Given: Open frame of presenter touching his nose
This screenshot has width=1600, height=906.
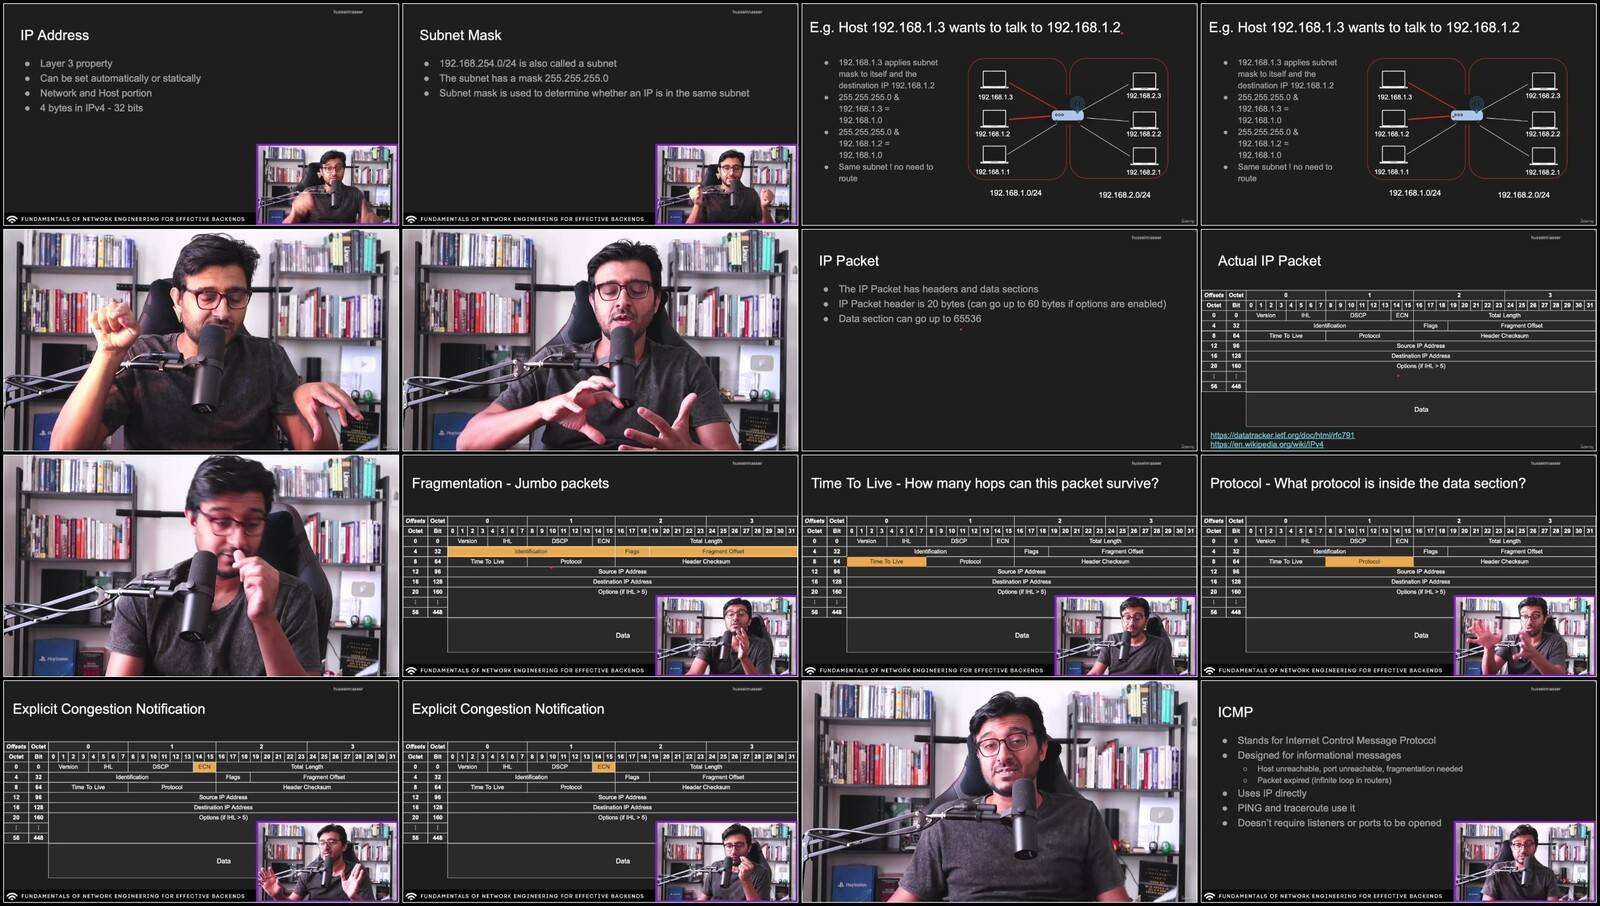Looking at the screenshot, I should [200, 566].
